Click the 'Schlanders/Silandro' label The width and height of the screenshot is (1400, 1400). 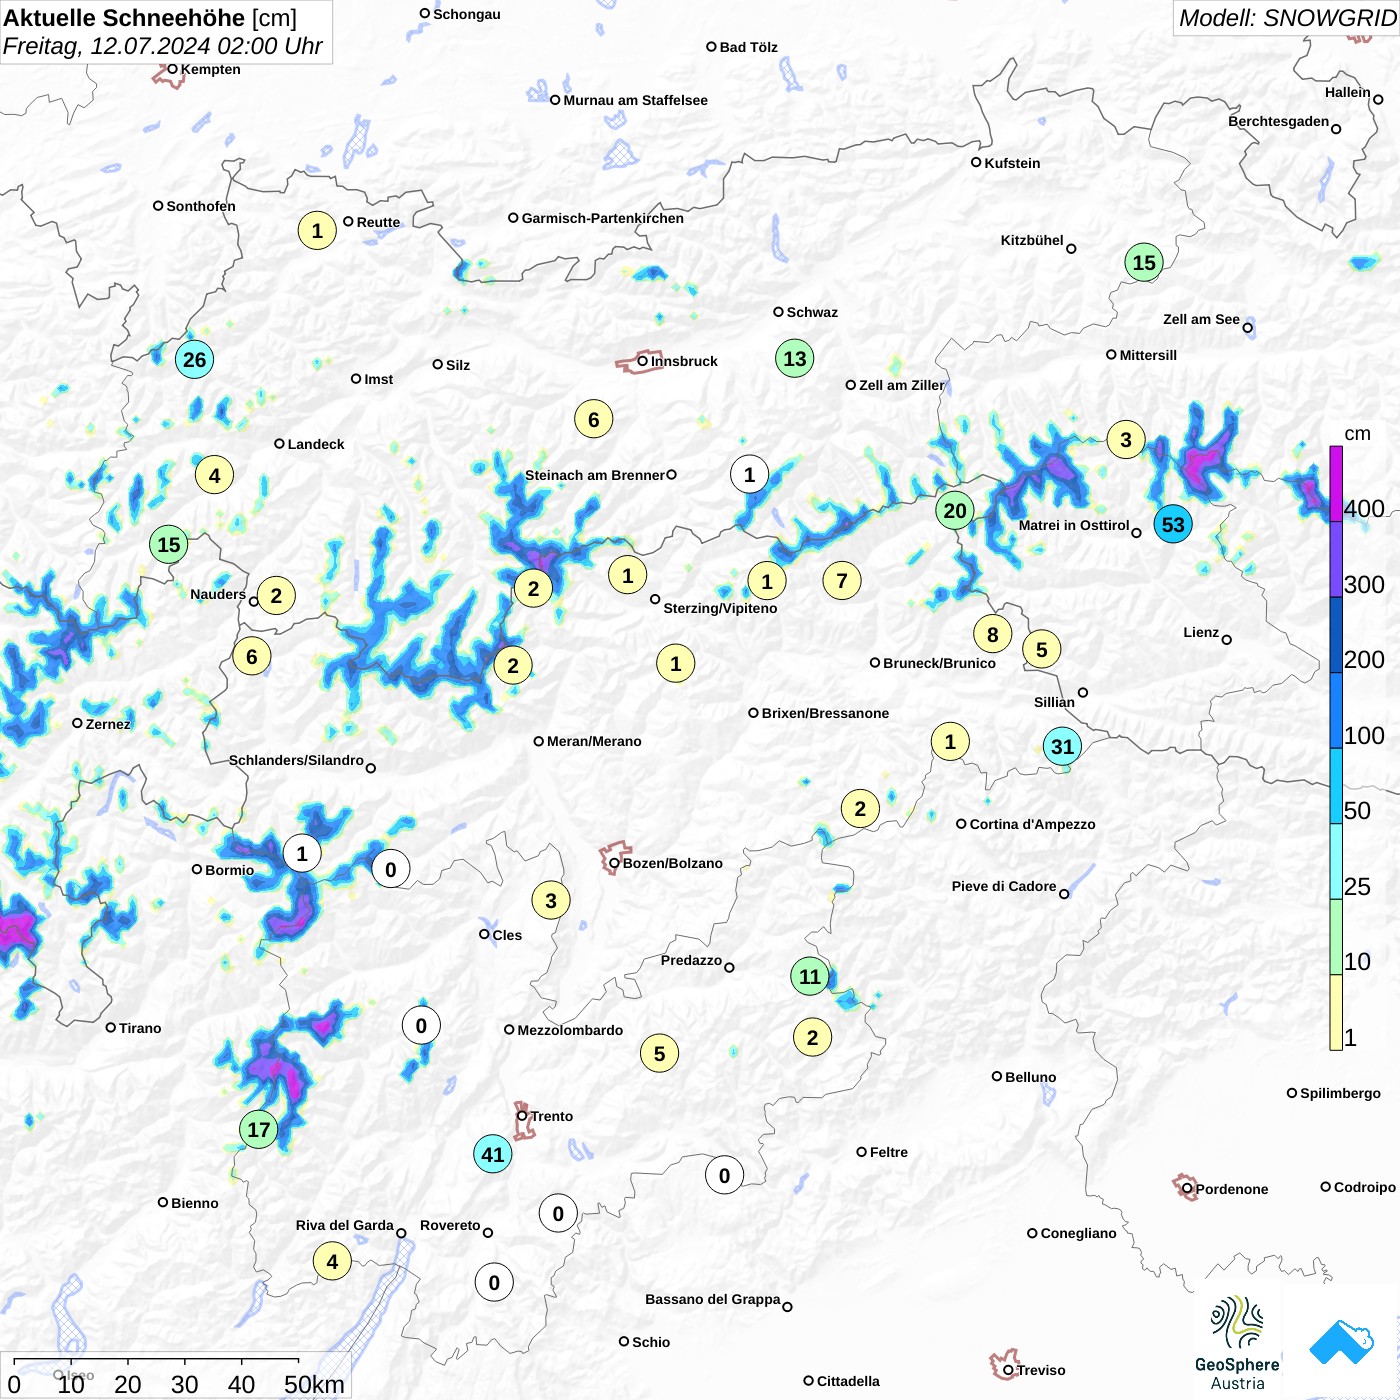coord(296,760)
